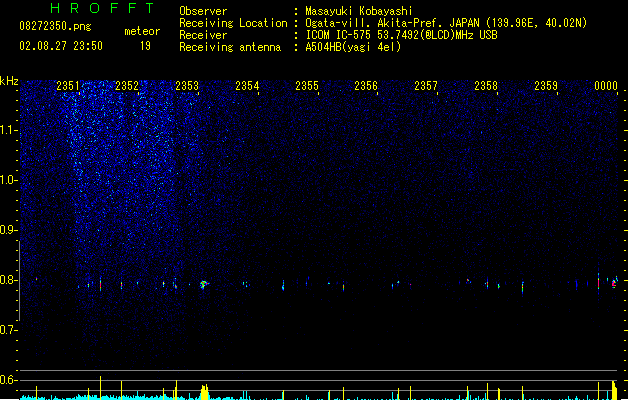Screen dimensions: 629x400
Task: Click the meteor count 19
Action: [145, 46]
